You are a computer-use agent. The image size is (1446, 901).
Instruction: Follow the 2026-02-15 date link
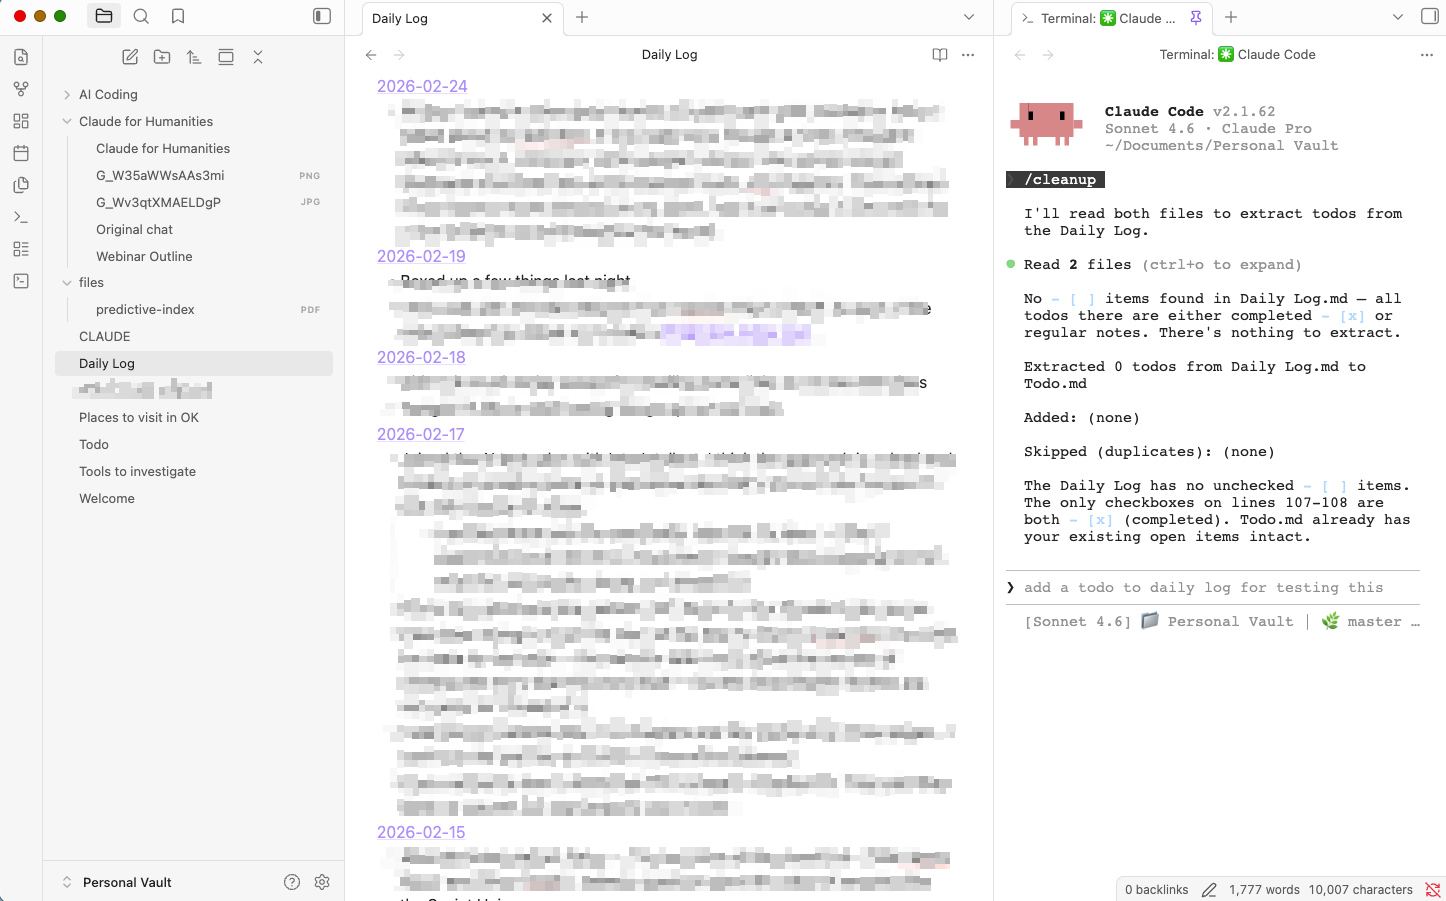tap(421, 833)
